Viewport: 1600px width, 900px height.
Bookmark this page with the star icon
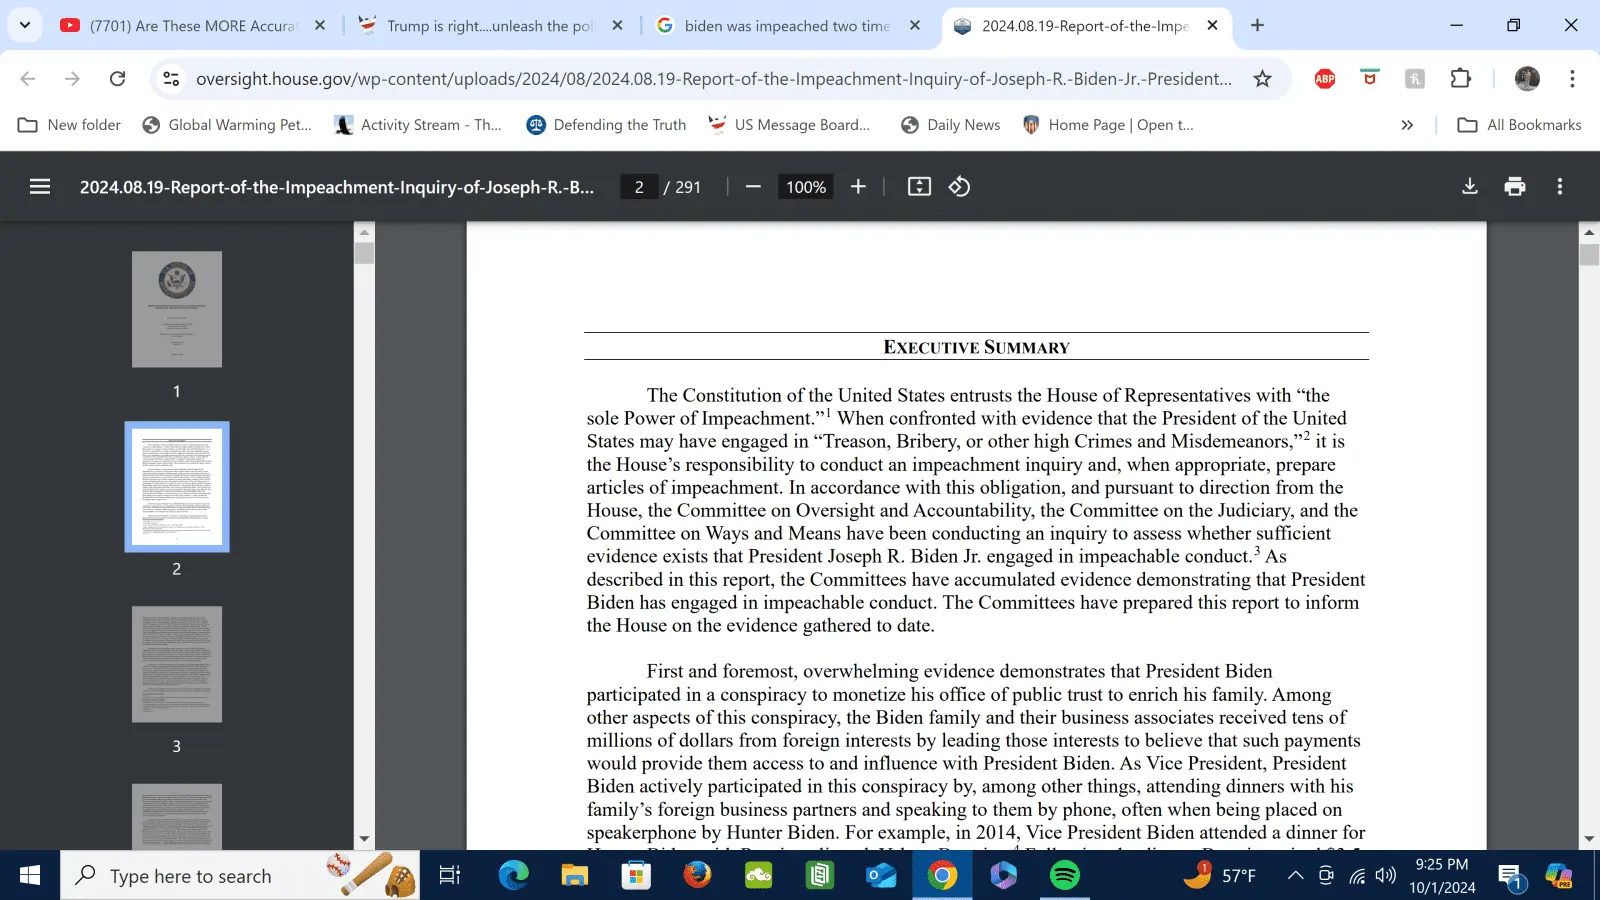(1262, 79)
